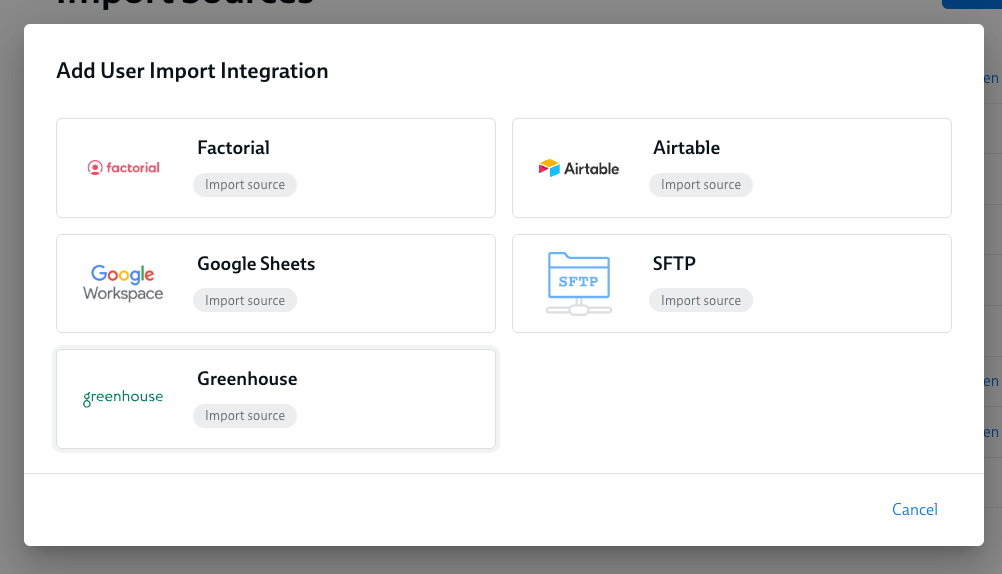This screenshot has width=1002, height=574.
Task: Click the Airtable logo icon
Action: [579, 168]
